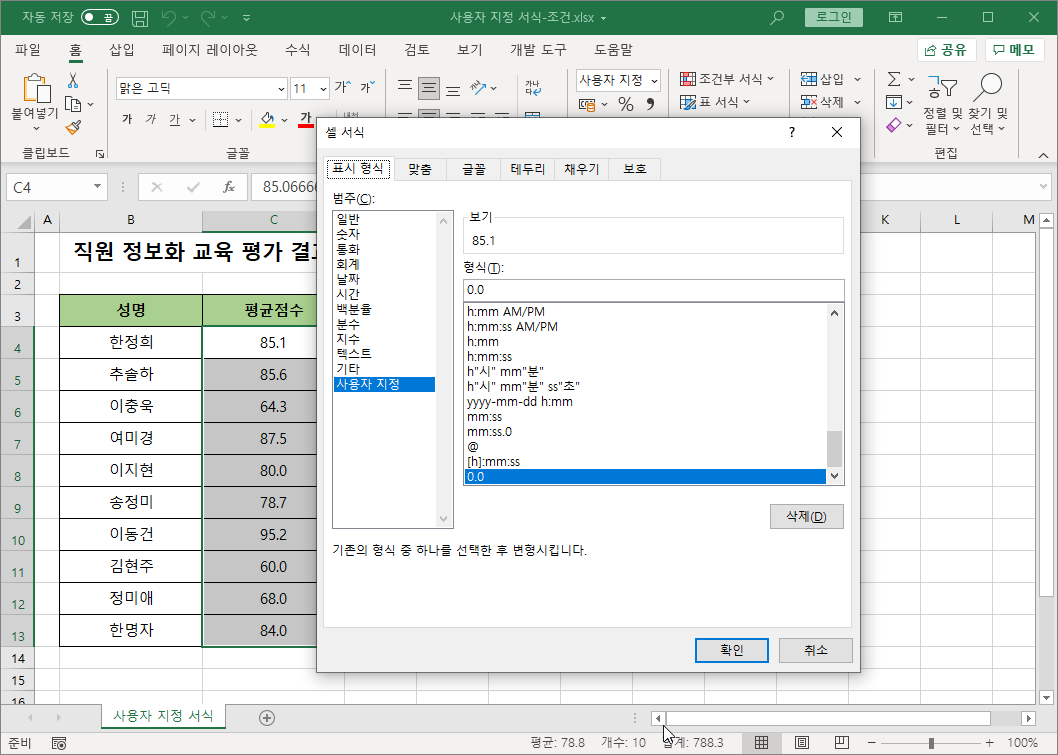Click the bottom align icon
1058x755 pixels.
point(453,88)
